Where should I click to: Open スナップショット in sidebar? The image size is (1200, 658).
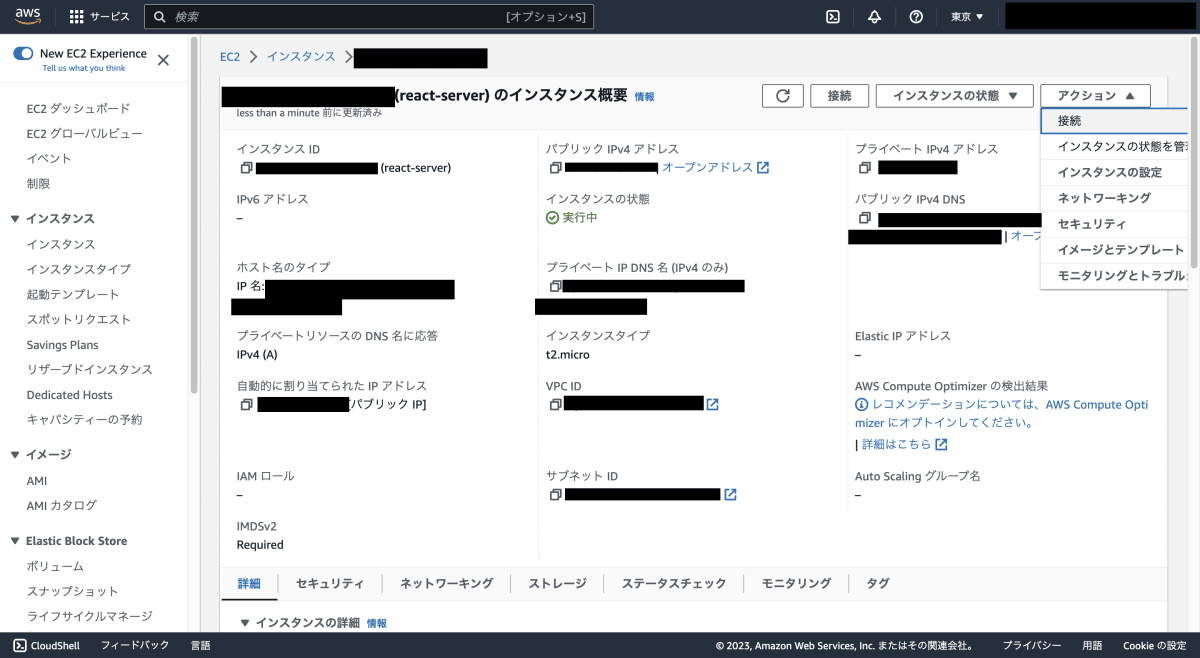72,592
